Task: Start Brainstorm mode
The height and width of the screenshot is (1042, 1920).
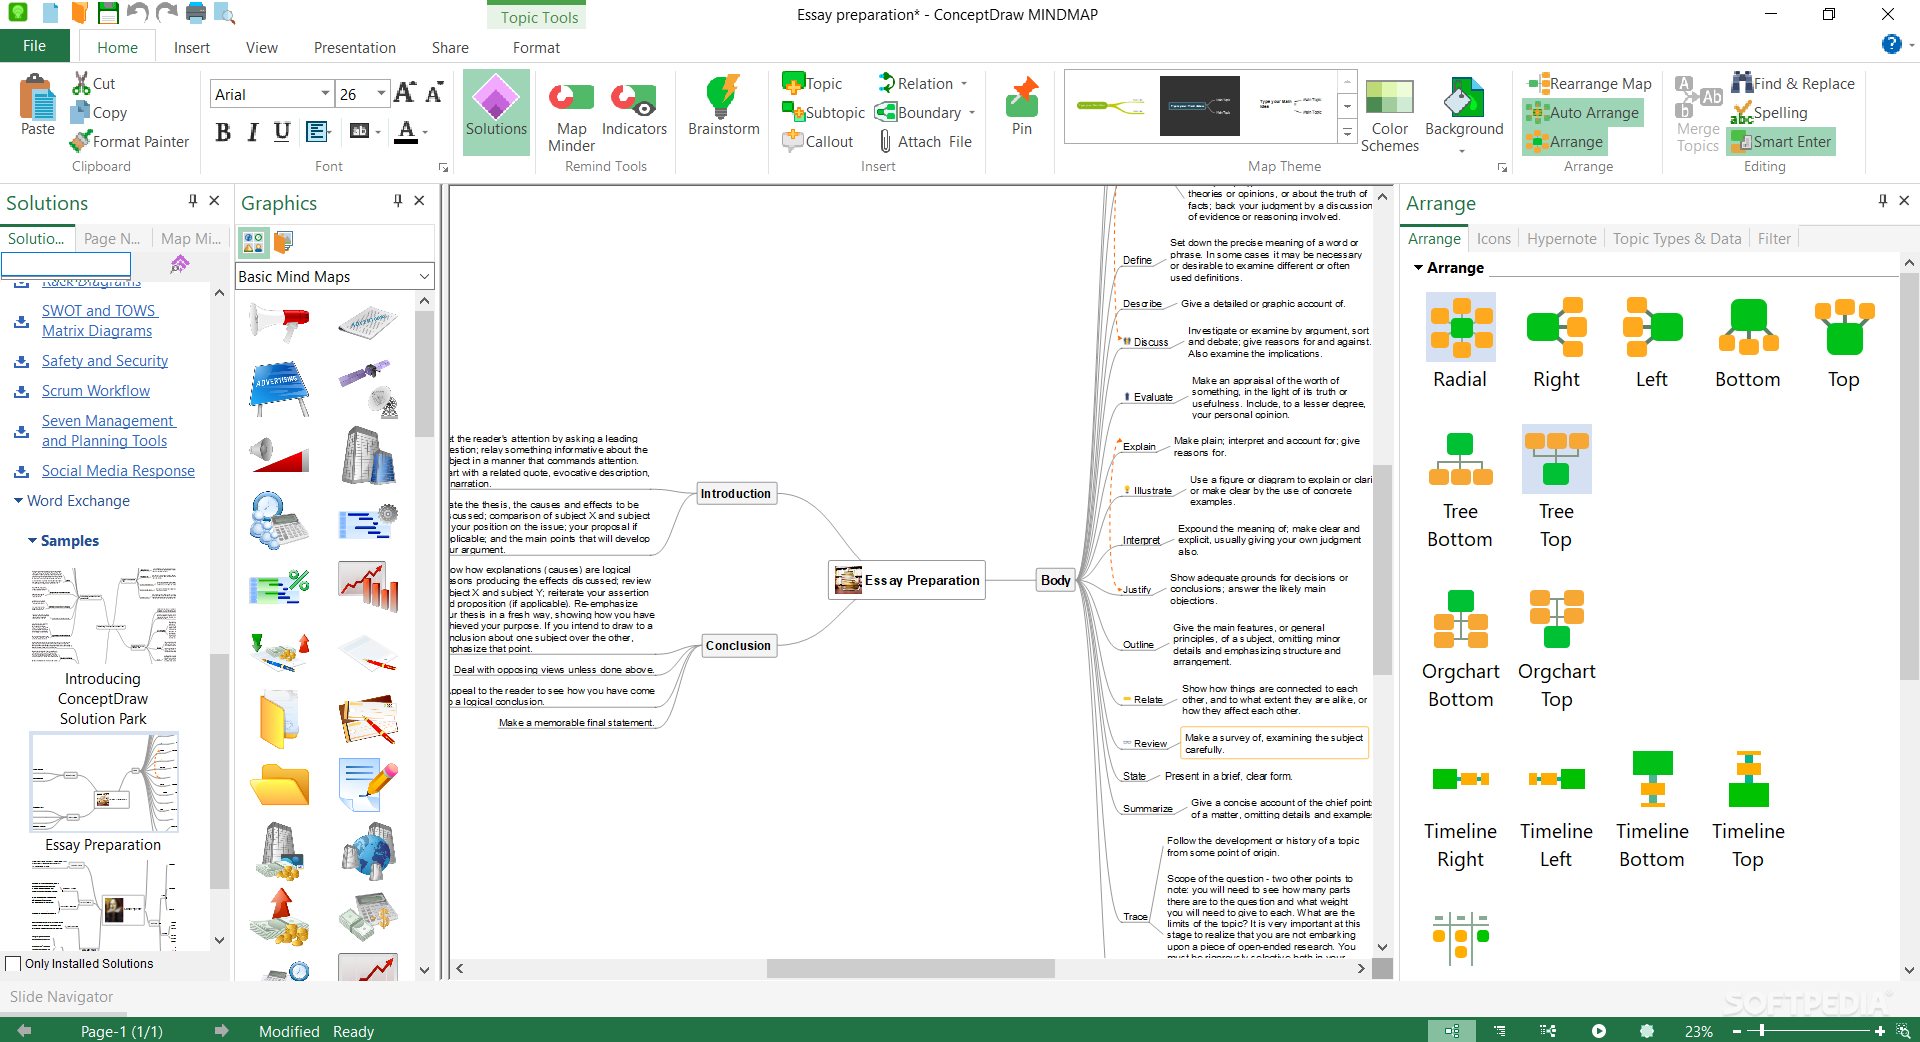Action: point(723,106)
